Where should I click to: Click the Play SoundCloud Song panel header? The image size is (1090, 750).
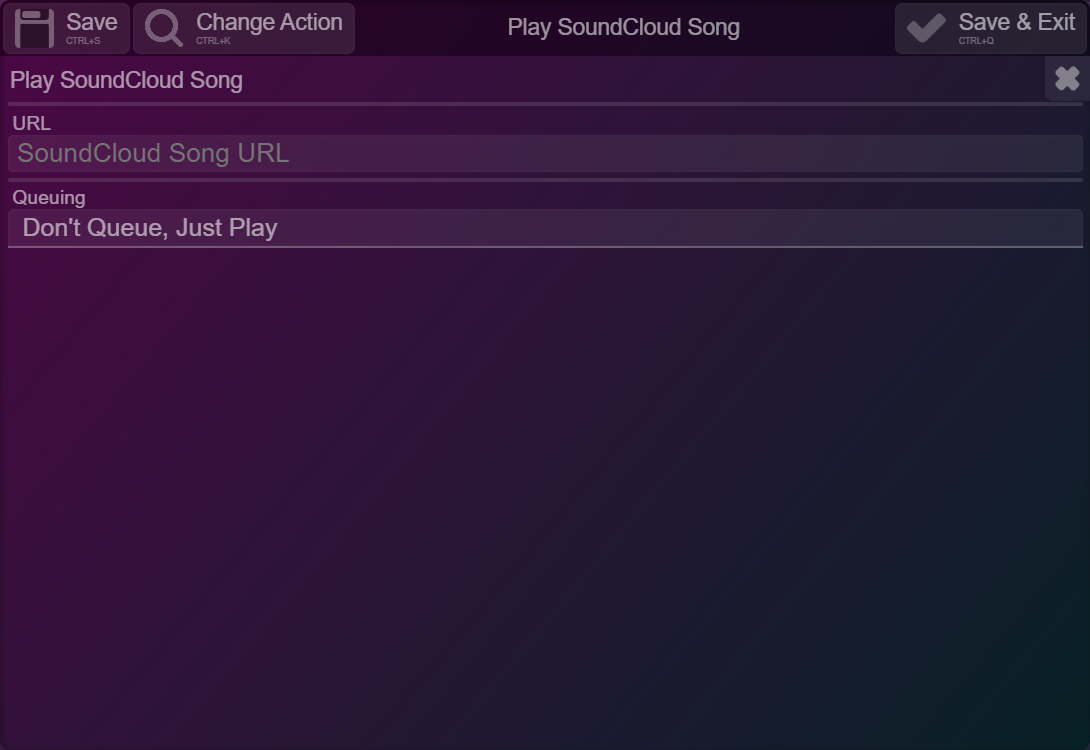pyautogui.click(x=126, y=80)
